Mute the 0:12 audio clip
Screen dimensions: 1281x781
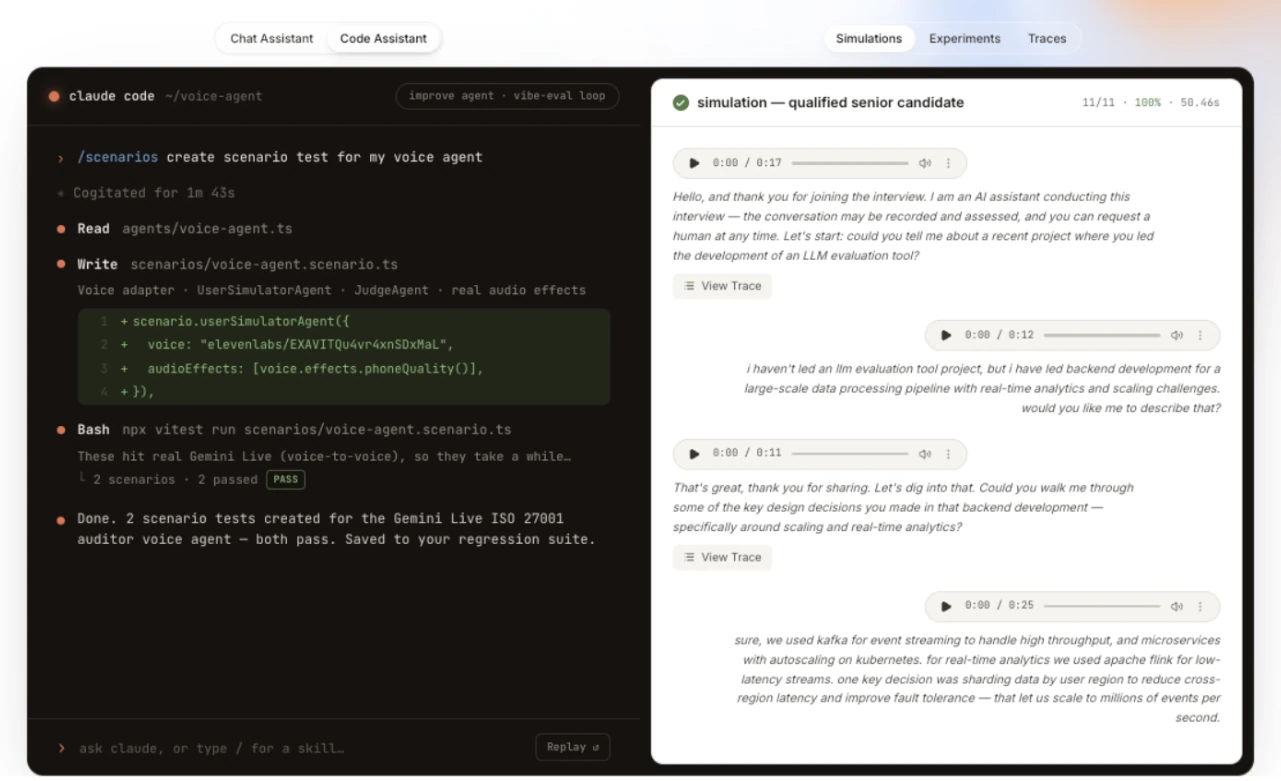coord(1177,335)
